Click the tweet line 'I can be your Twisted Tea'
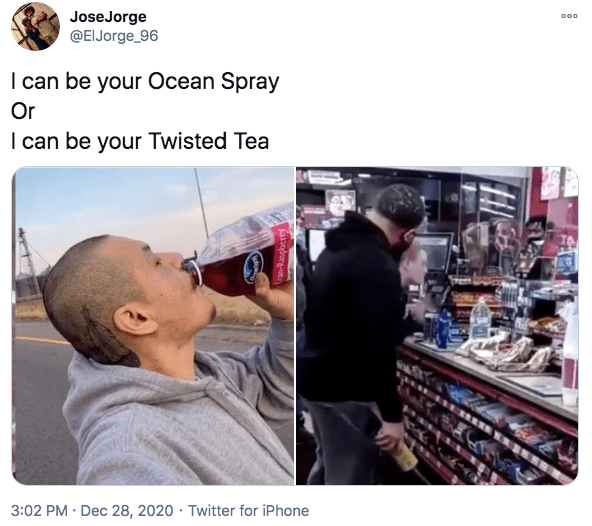The image size is (592, 526). click(x=140, y=141)
